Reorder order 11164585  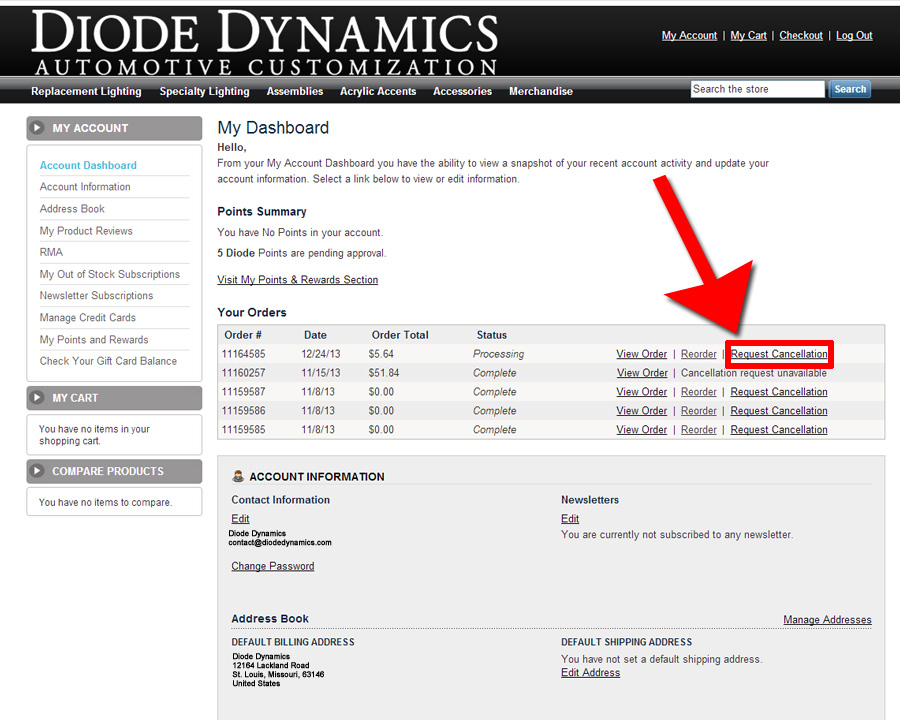coord(699,354)
